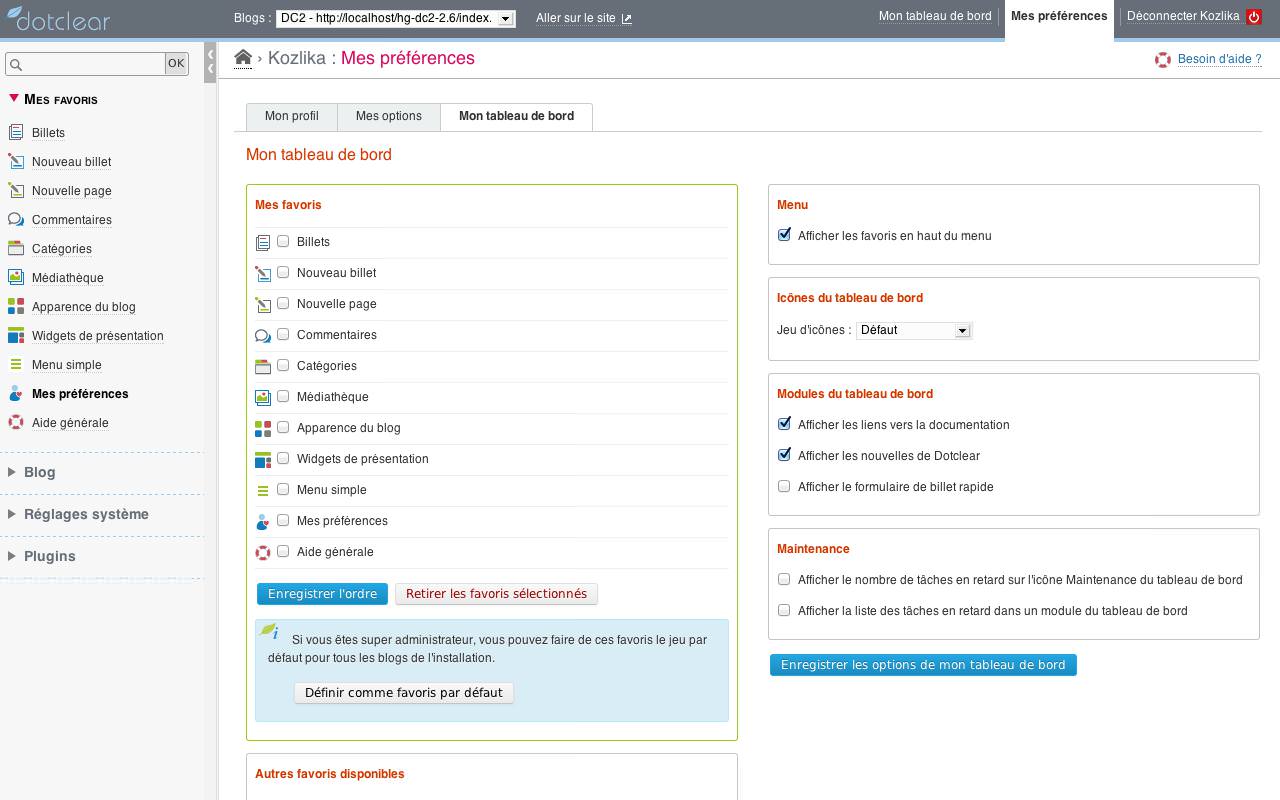The width and height of the screenshot is (1280, 800).
Task: Collapse the sidebar using the arrow handle
Action: click(210, 62)
